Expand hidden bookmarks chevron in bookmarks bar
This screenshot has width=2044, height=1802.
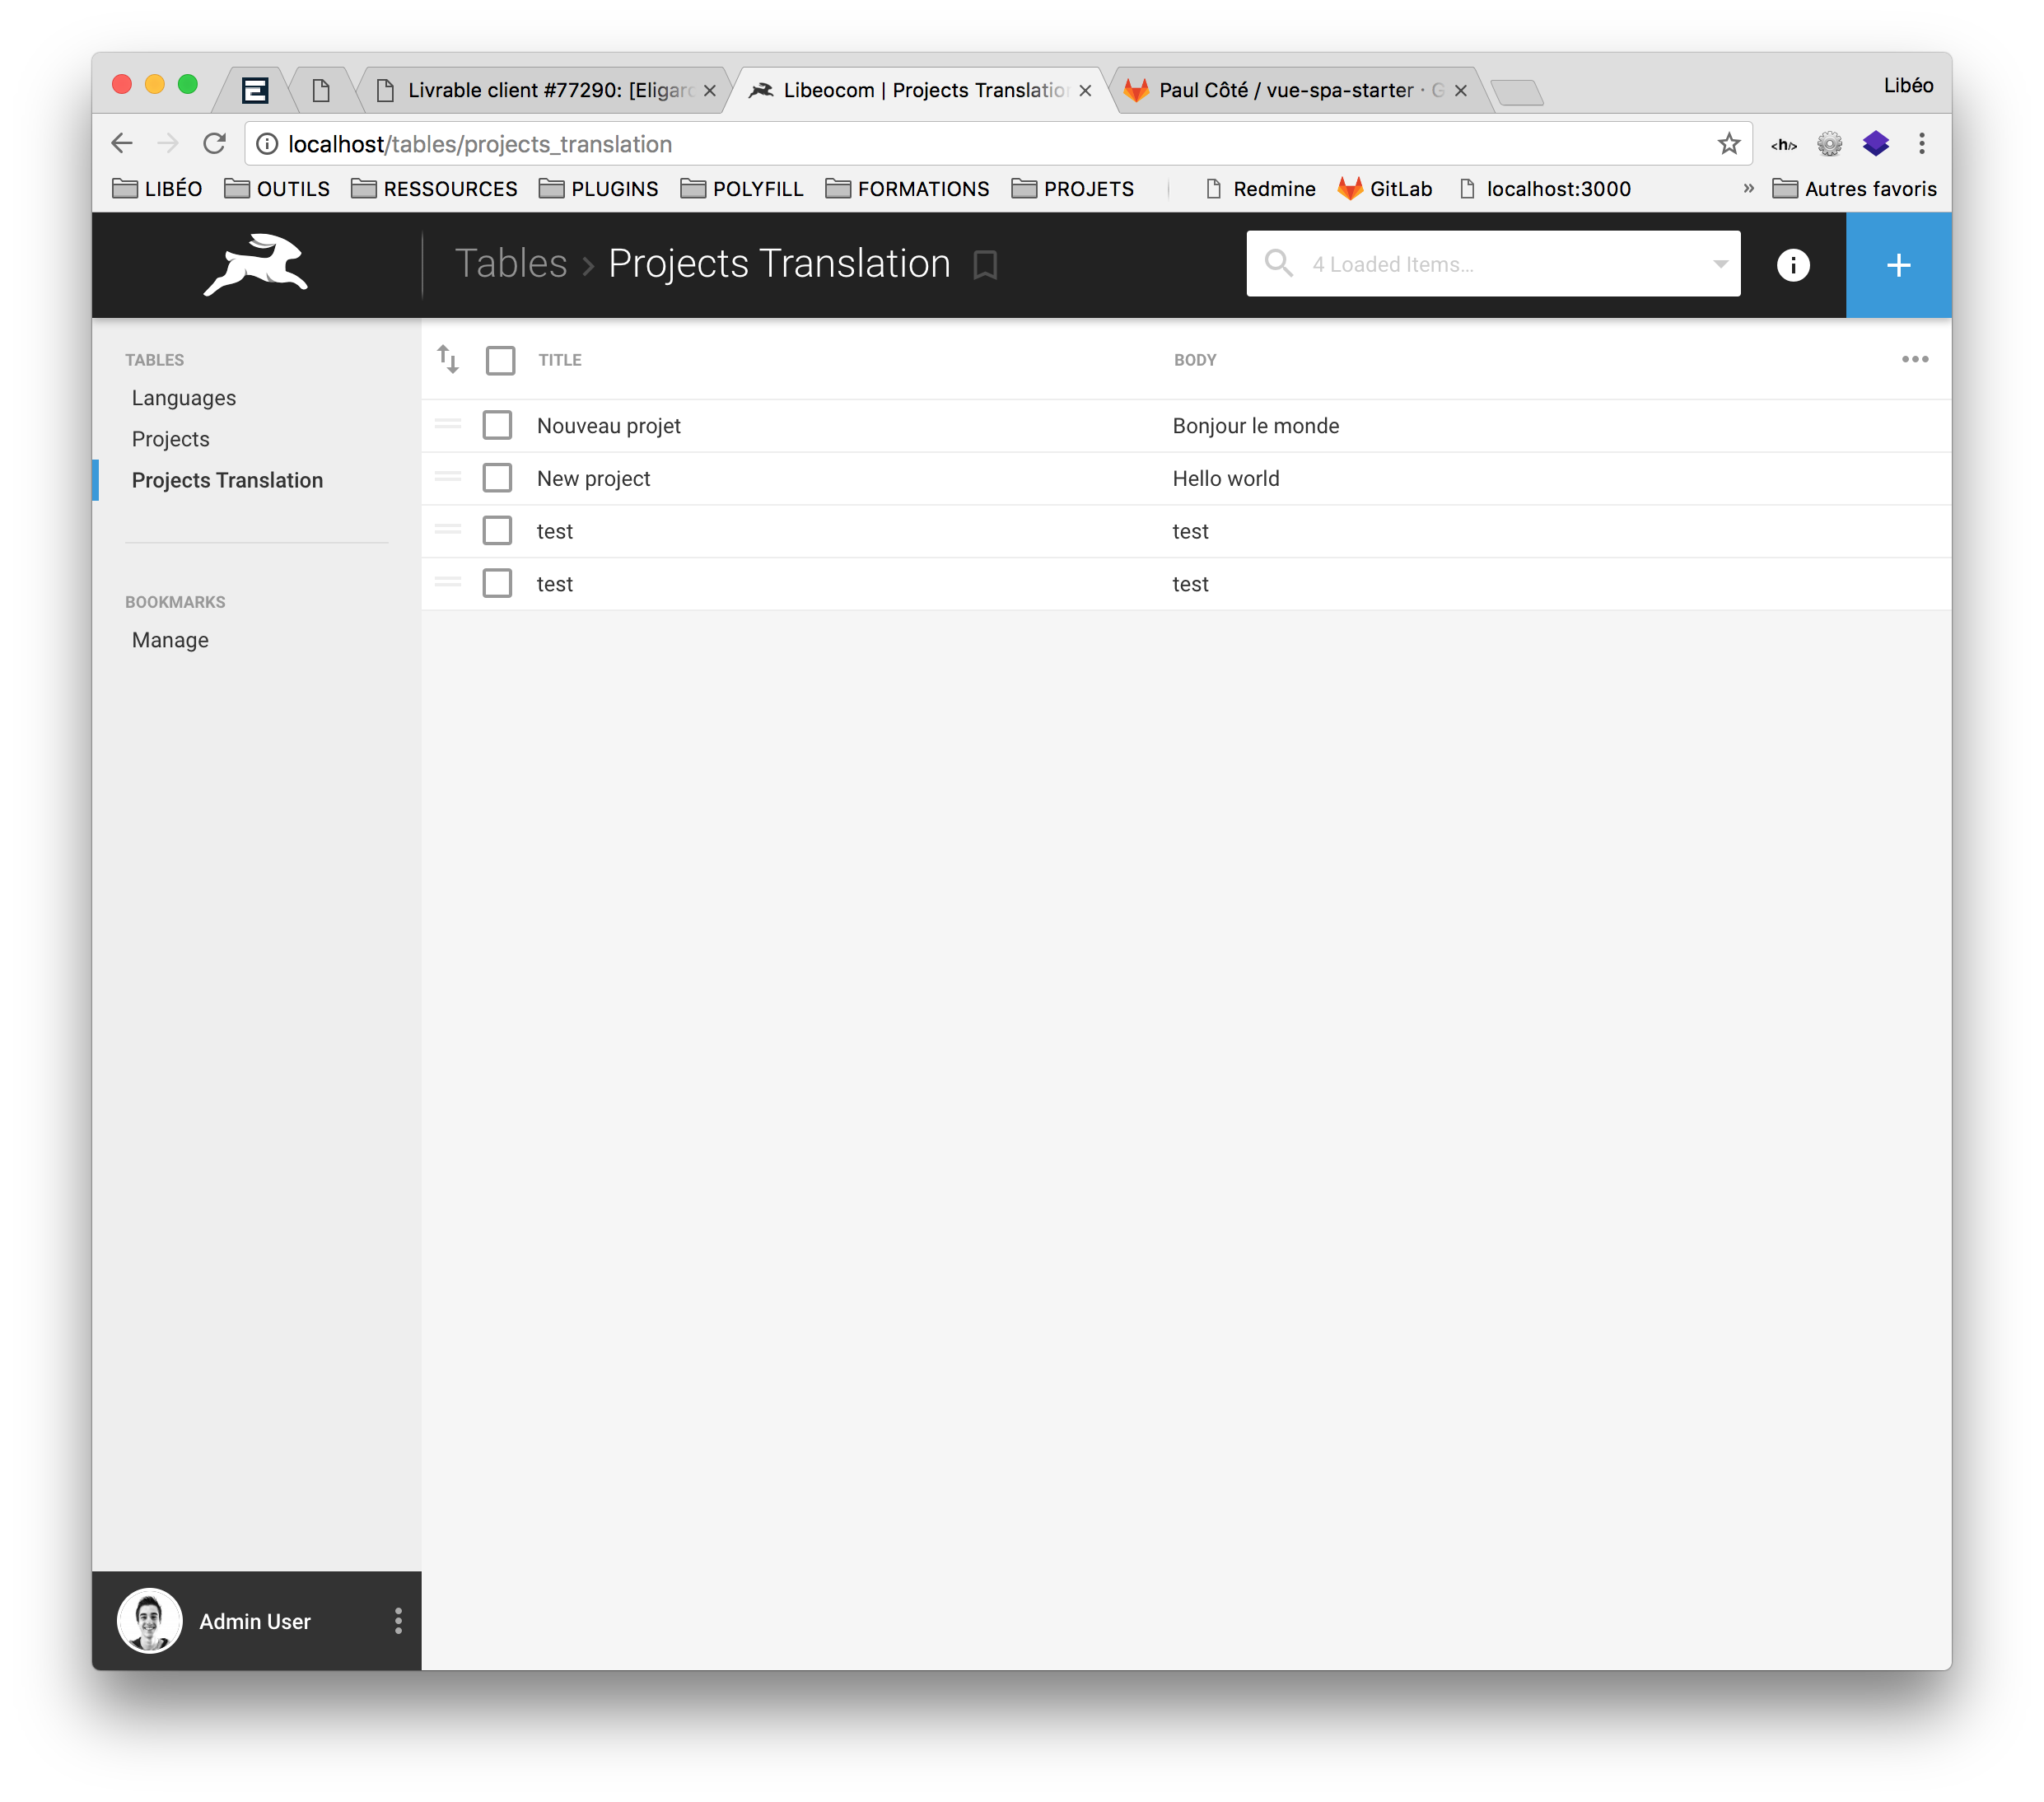coord(1748,189)
